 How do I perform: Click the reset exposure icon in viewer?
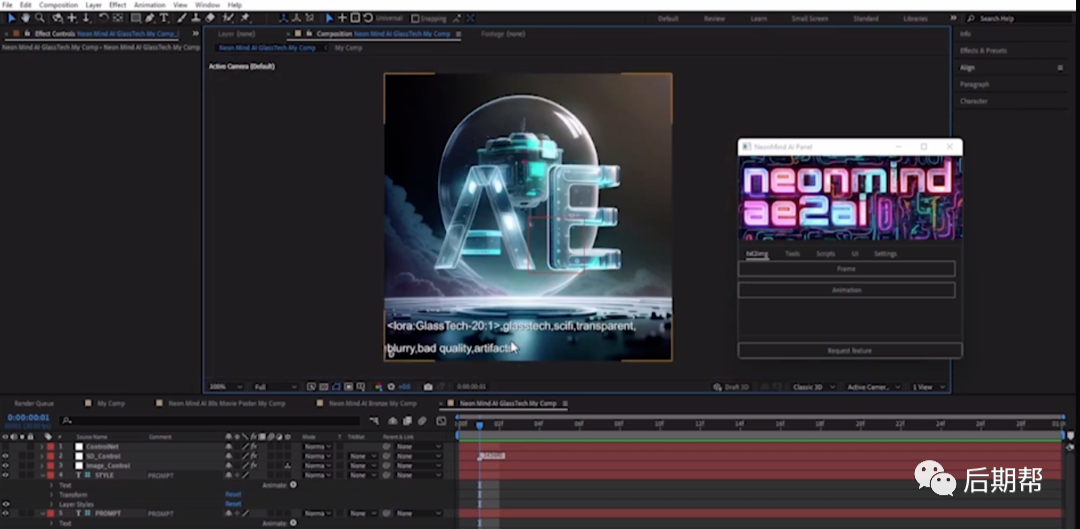pyautogui.click(x=391, y=387)
